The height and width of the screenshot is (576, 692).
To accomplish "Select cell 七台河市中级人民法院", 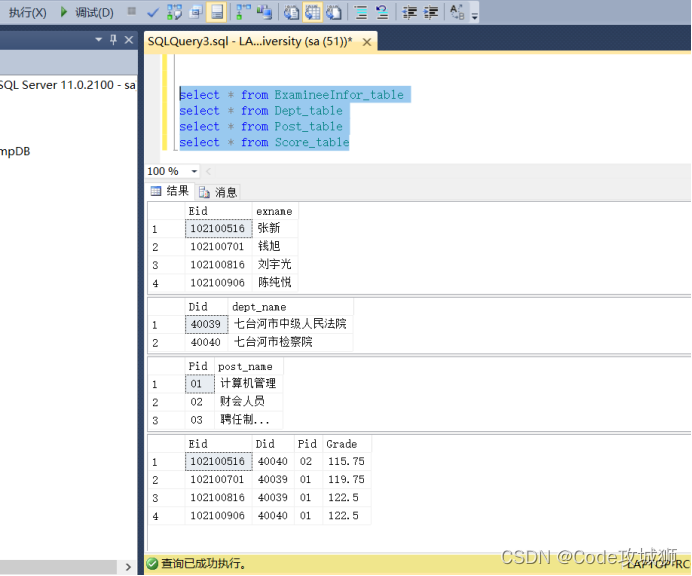I will click(290, 324).
